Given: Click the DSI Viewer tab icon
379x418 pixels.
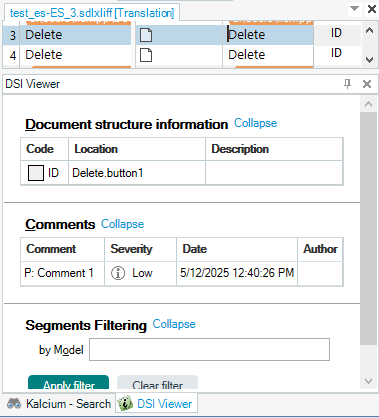Looking at the screenshot, I should [x=125, y=404].
